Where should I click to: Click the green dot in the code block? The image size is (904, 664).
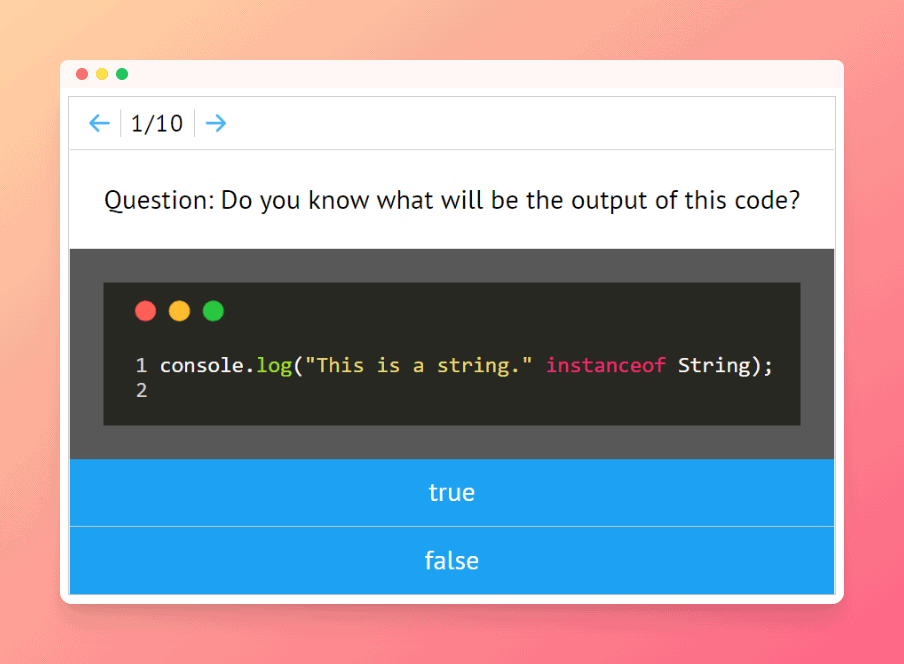tap(213, 311)
